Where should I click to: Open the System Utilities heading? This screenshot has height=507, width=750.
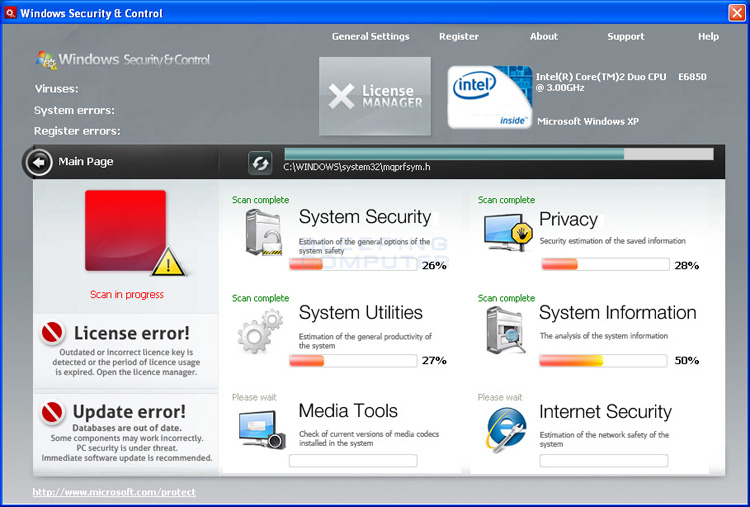(x=361, y=312)
